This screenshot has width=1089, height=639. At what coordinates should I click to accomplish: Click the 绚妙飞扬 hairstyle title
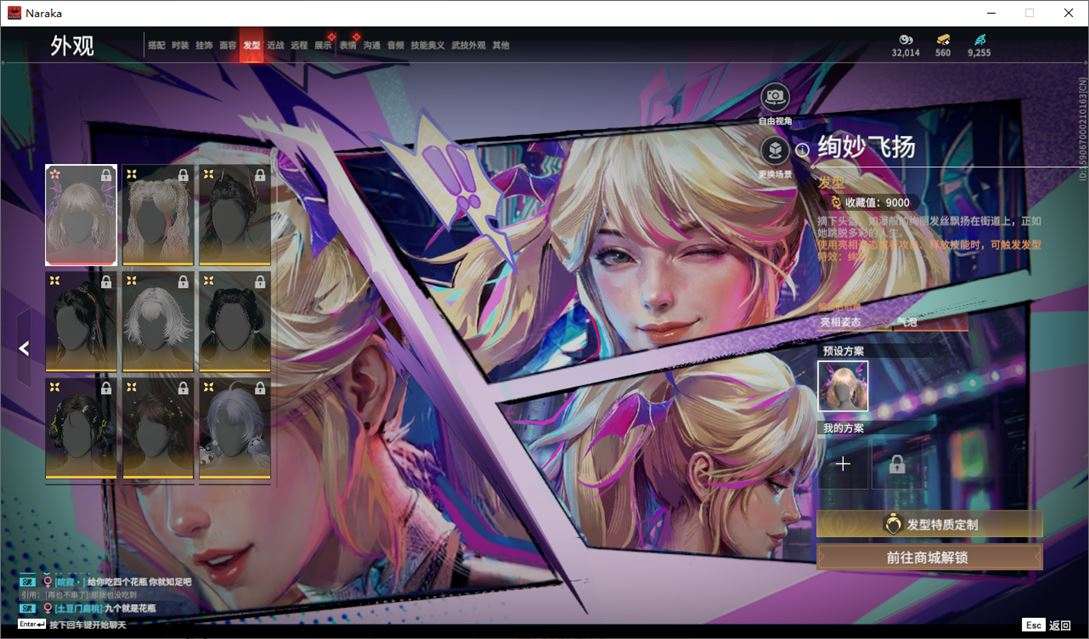click(866, 147)
